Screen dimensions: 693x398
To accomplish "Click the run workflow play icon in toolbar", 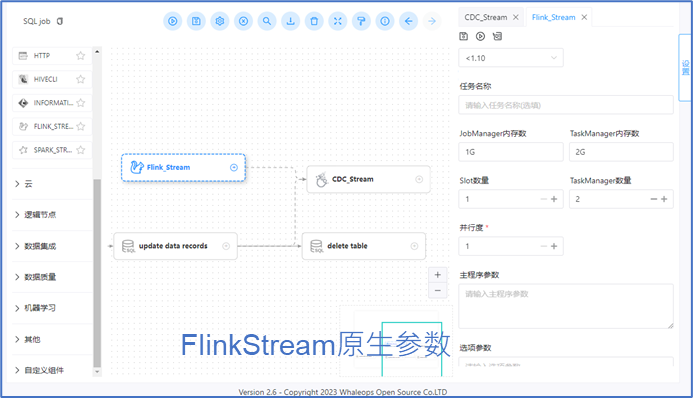I will (173, 21).
